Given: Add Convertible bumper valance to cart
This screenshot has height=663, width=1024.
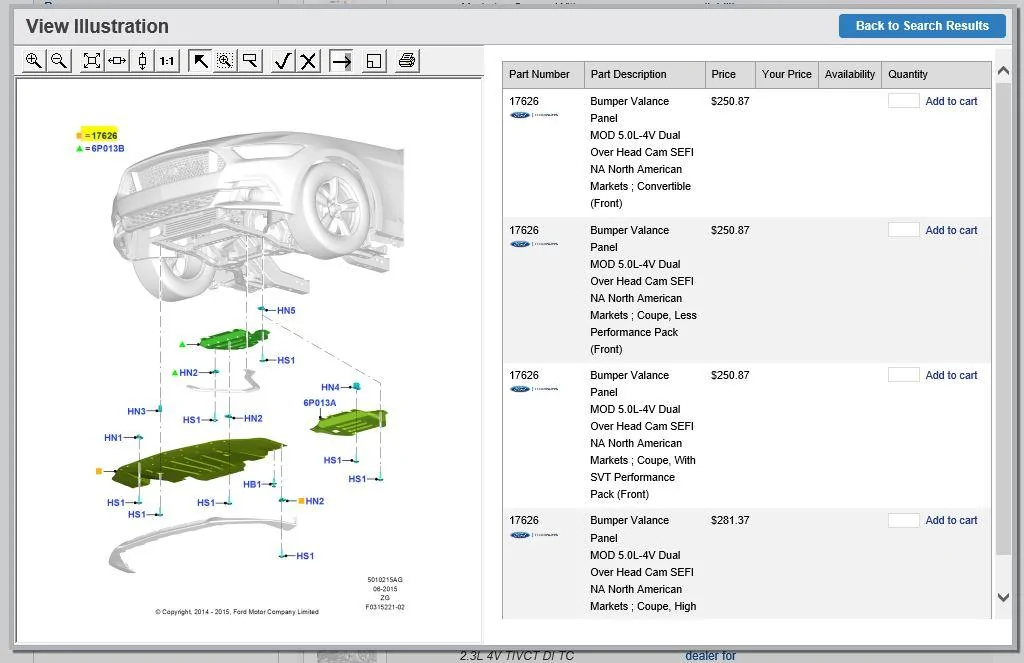Looking at the screenshot, I should (x=951, y=101).
